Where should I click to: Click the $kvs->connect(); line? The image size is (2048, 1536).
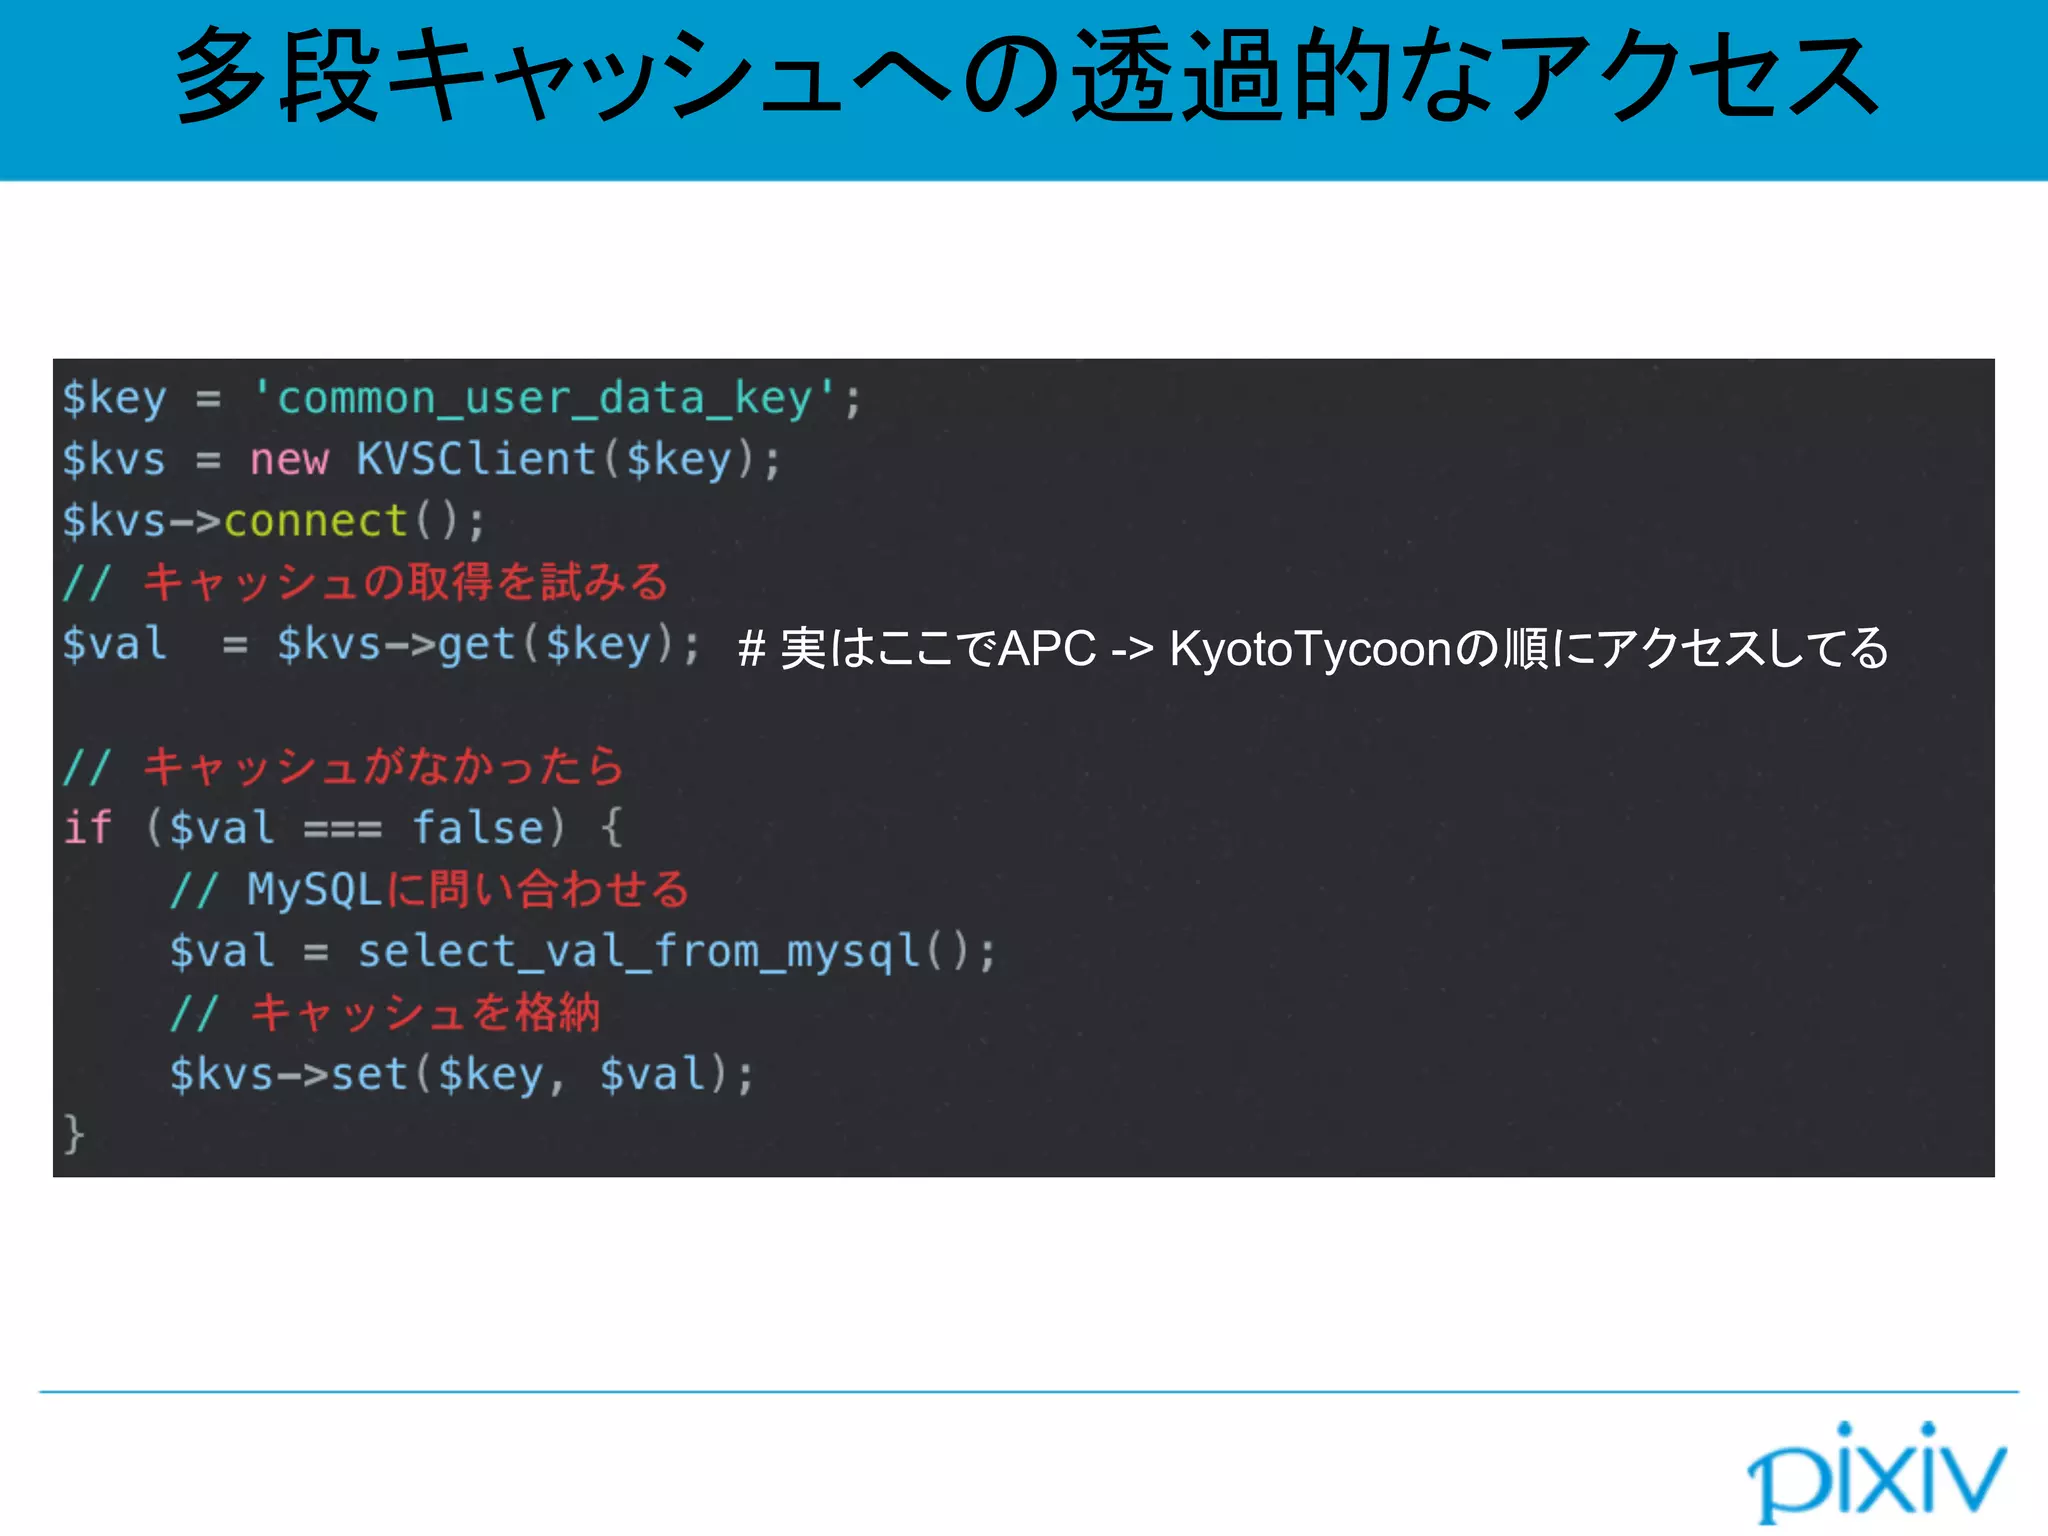274,521
